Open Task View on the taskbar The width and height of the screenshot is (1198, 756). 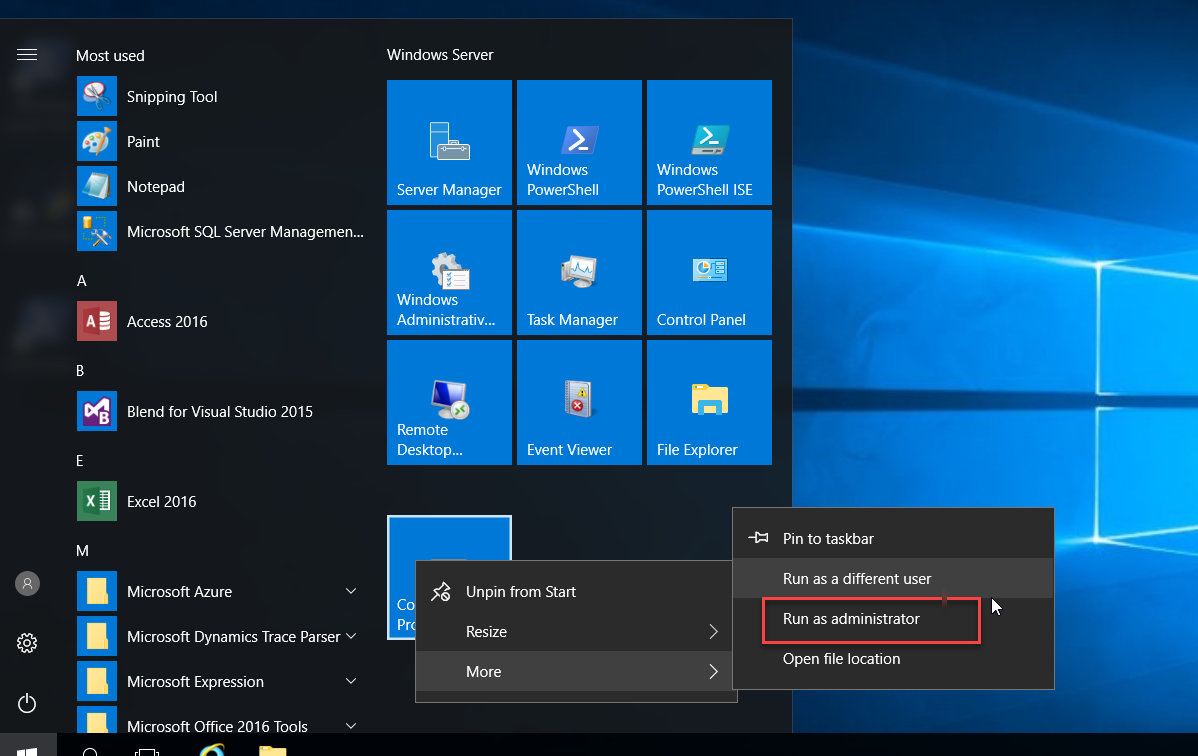[x=147, y=751]
